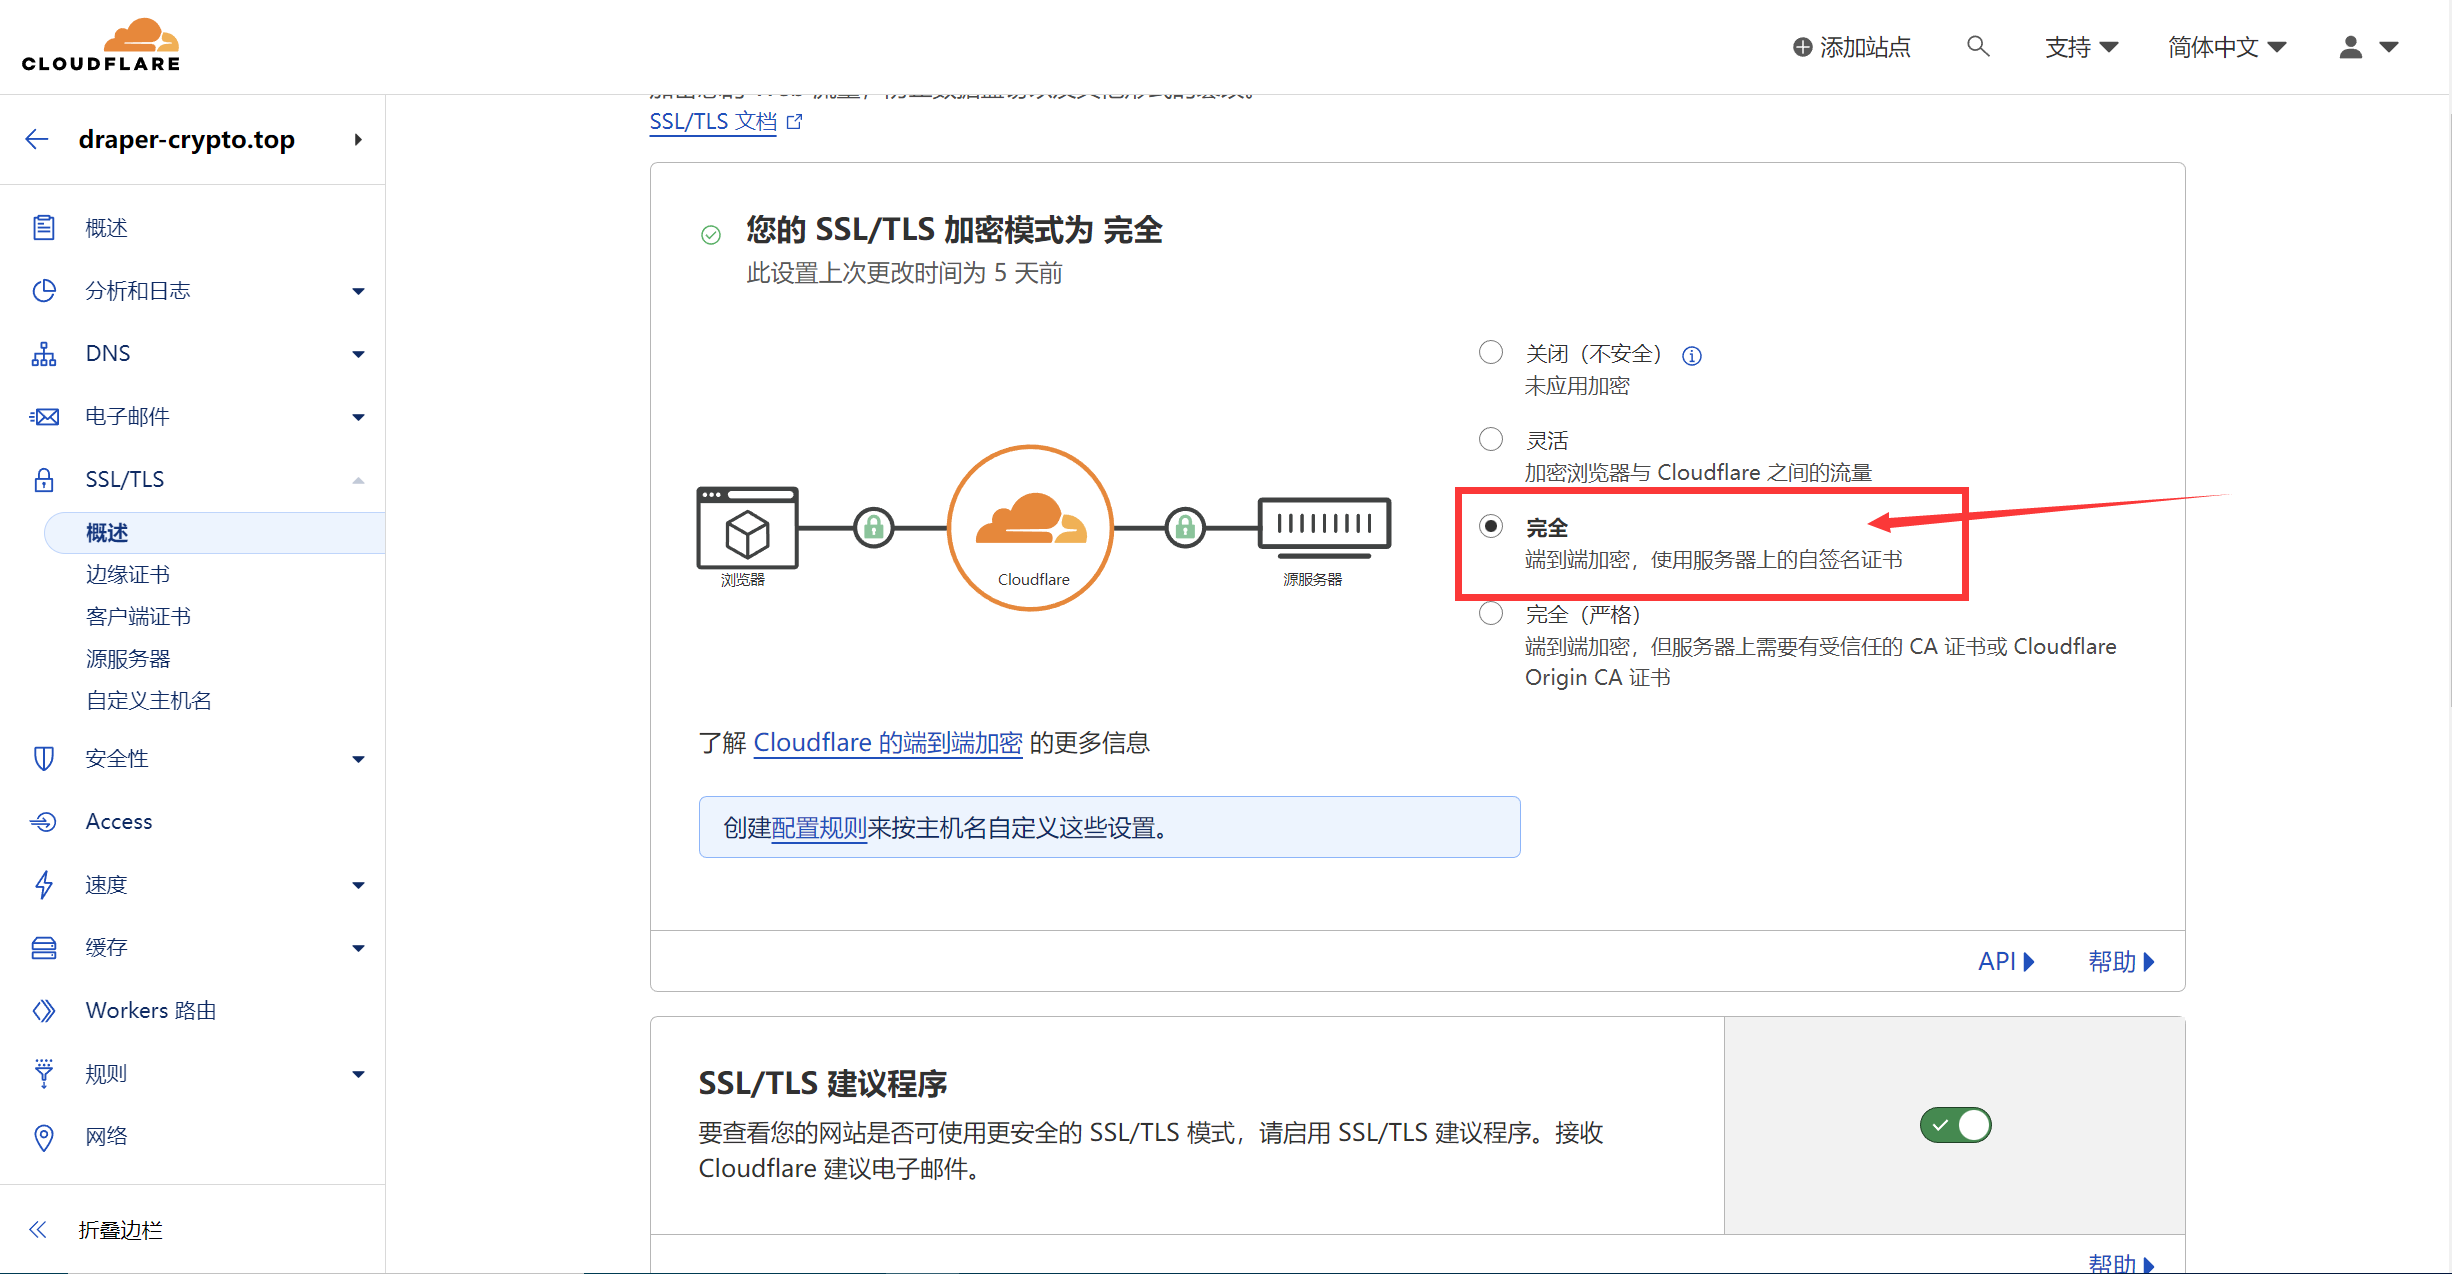Image resolution: width=2452 pixels, height=1274 pixels.
Task: Collapse sidebar with 折叠边栏 double-arrow icon
Action: coord(38,1230)
